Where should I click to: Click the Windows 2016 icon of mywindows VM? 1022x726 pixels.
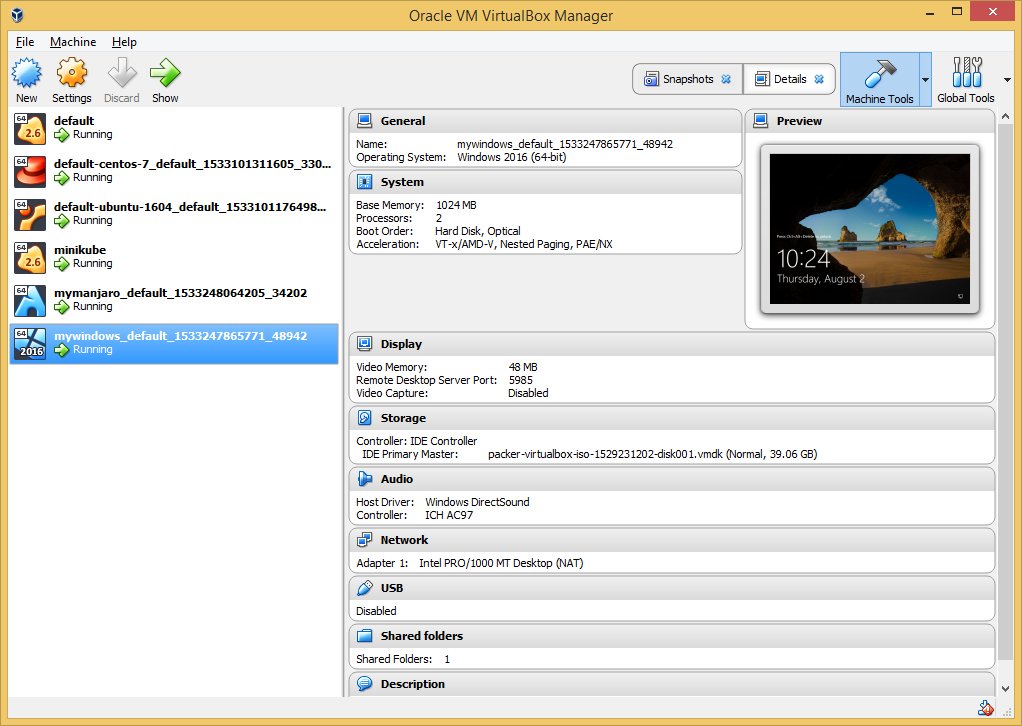coord(30,343)
